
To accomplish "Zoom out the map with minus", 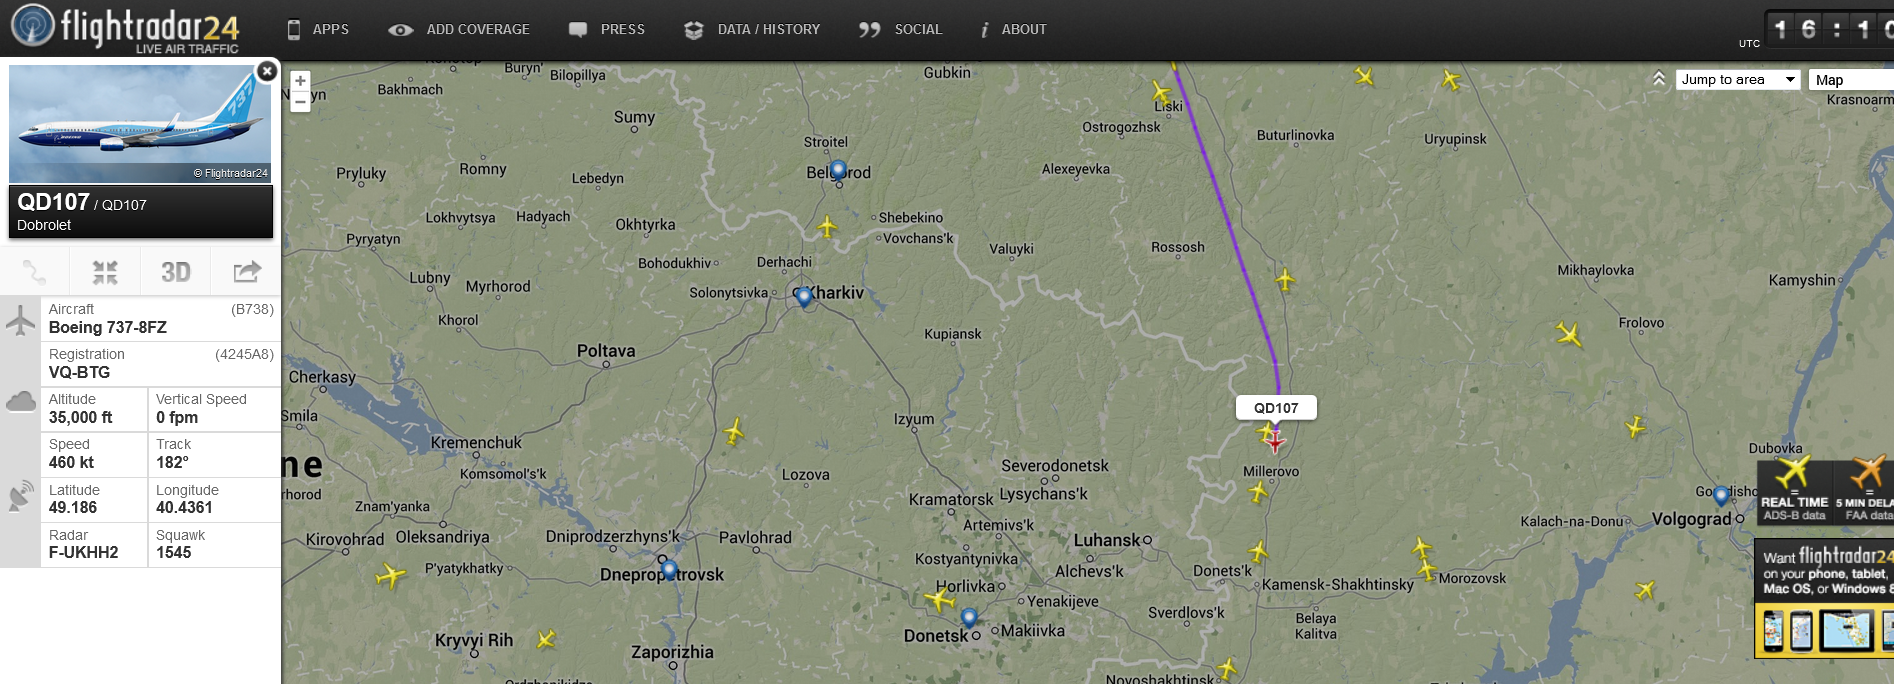I will click(300, 101).
